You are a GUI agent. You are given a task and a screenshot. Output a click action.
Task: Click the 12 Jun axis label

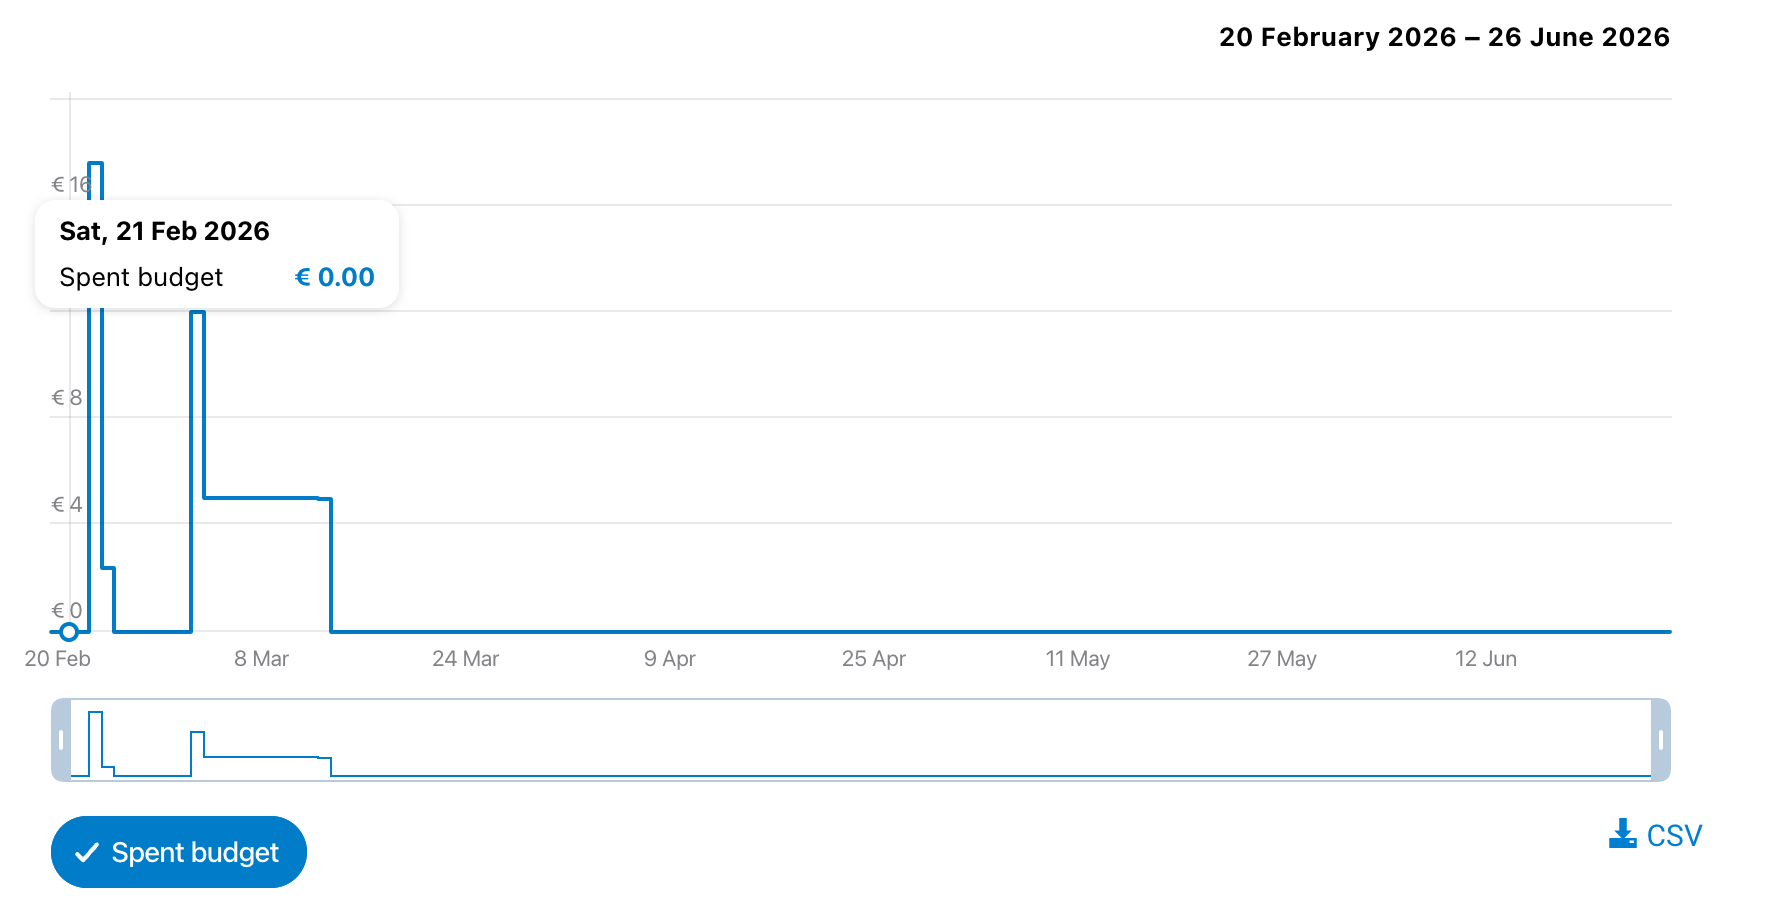(1485, 659)
